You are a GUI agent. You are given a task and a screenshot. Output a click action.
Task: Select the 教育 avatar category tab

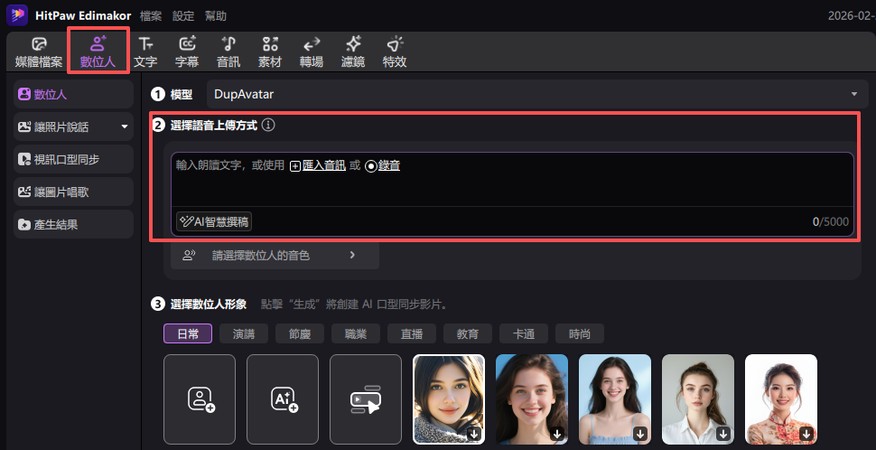pos(468,334)
